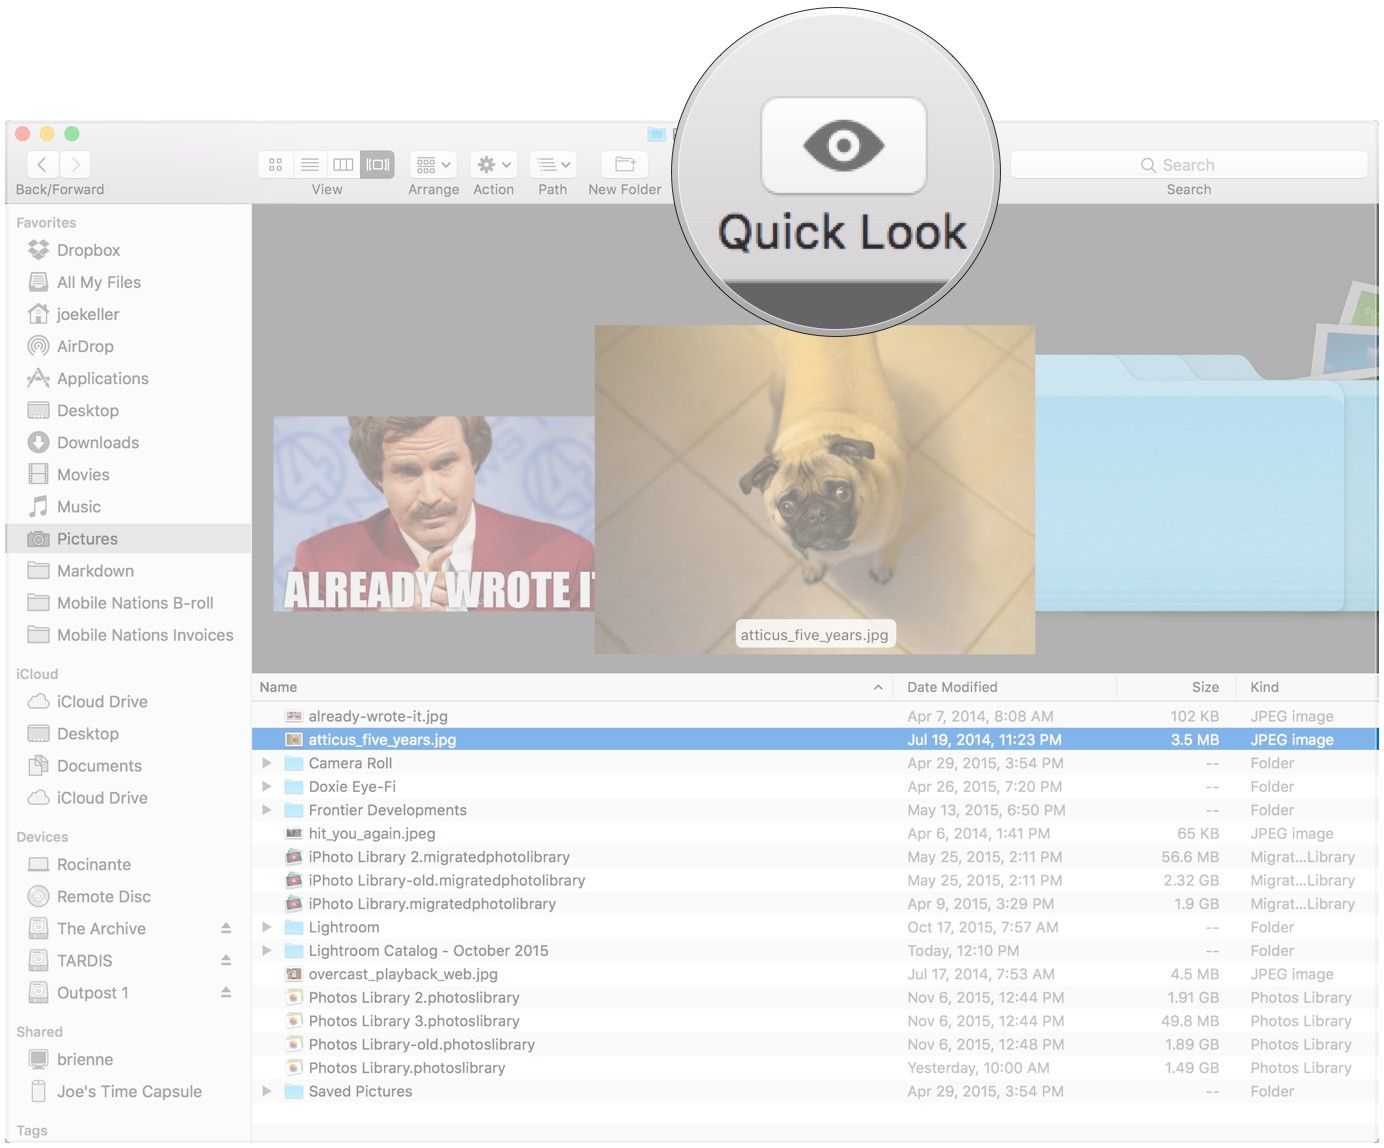1384x1148 pixels.
Task: Switch to list view in toolbar
Action: [x=310, y=165]
